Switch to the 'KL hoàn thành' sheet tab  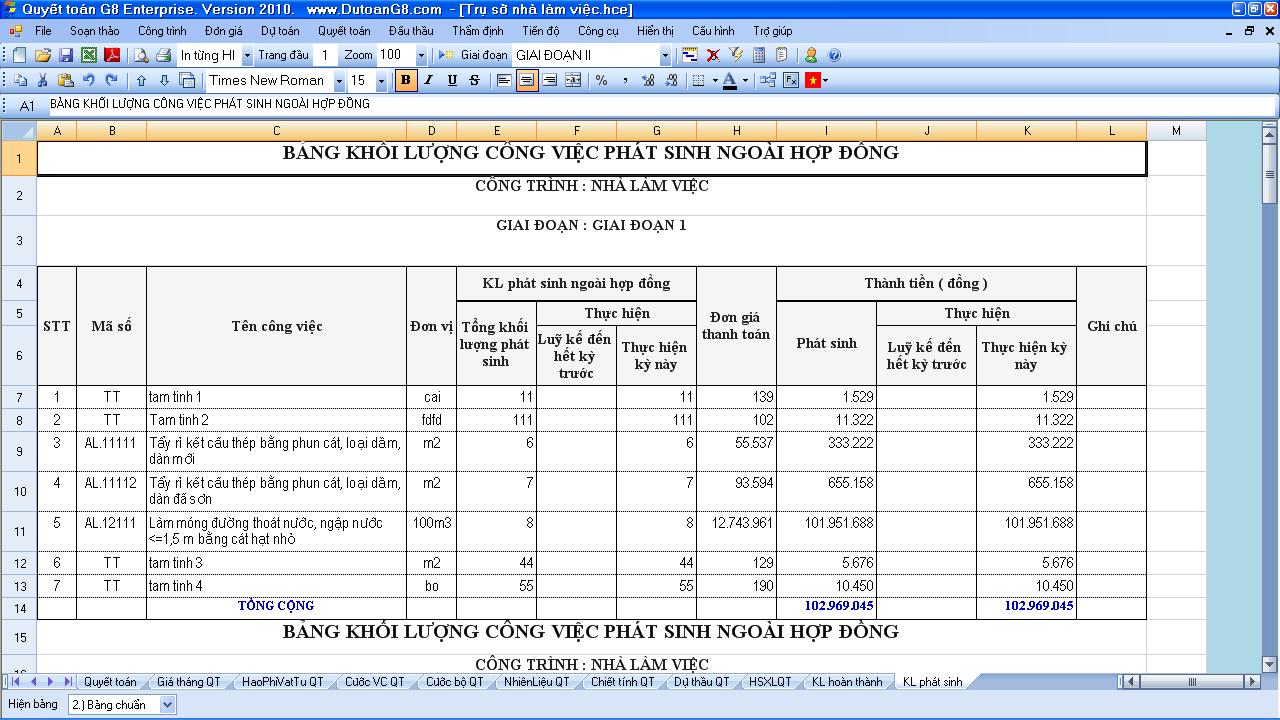pos(847,682)
